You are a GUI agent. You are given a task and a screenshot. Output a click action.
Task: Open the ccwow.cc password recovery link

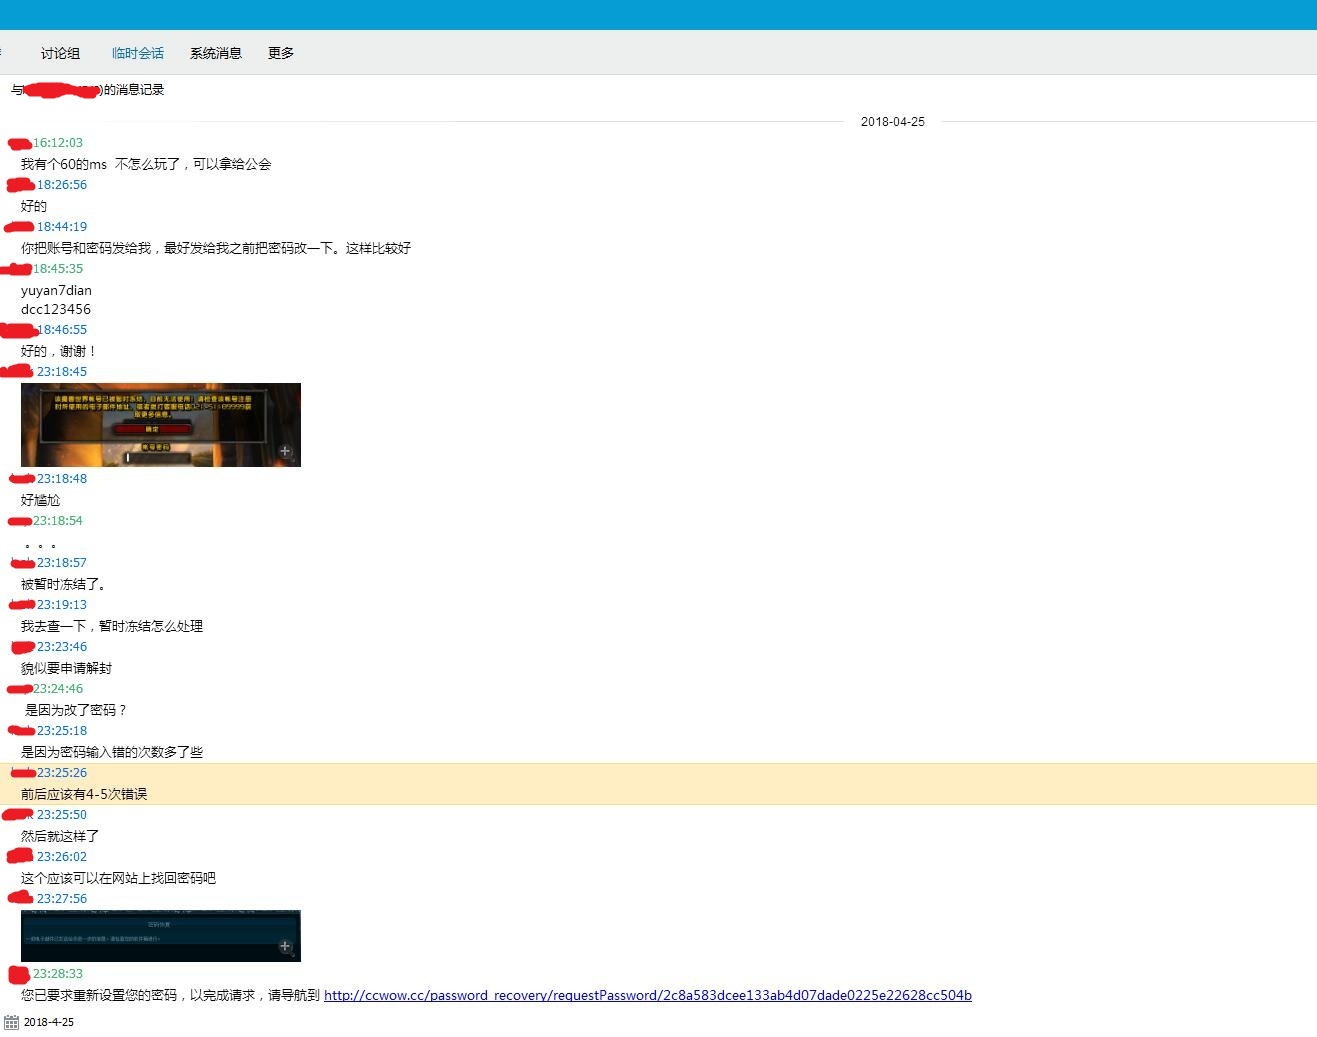tap(647, 995)
